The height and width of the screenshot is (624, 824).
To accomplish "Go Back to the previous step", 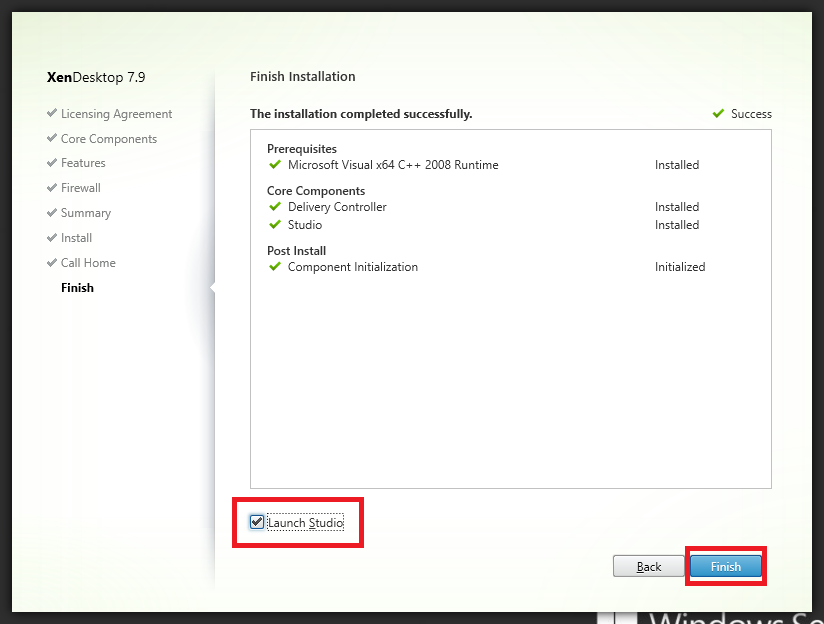I will point(649,567).
